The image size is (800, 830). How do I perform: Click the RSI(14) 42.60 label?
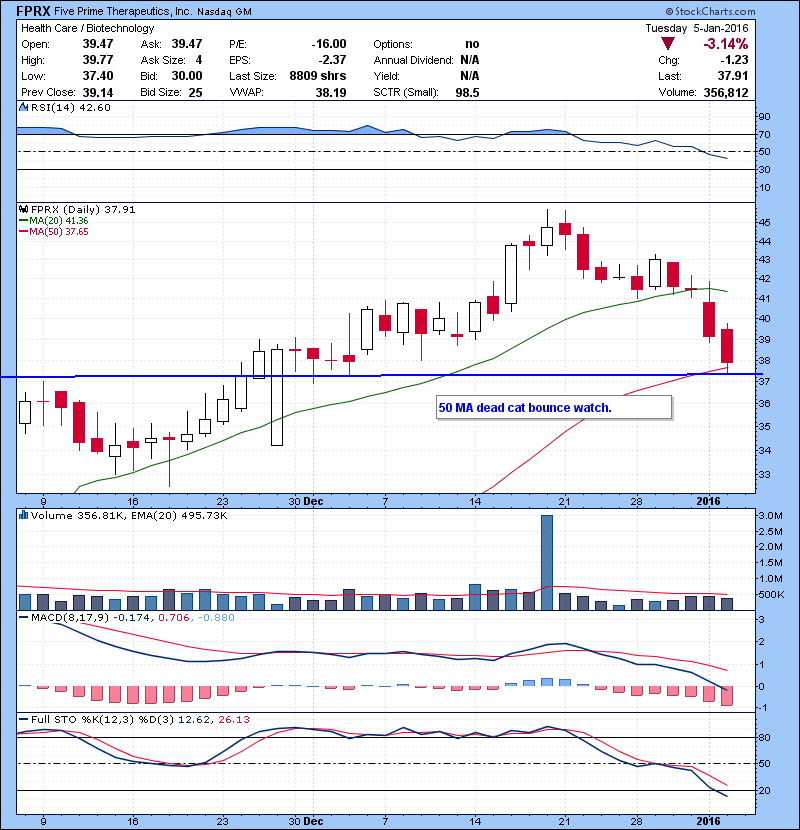pyautogui.click(x=71, y=107)
